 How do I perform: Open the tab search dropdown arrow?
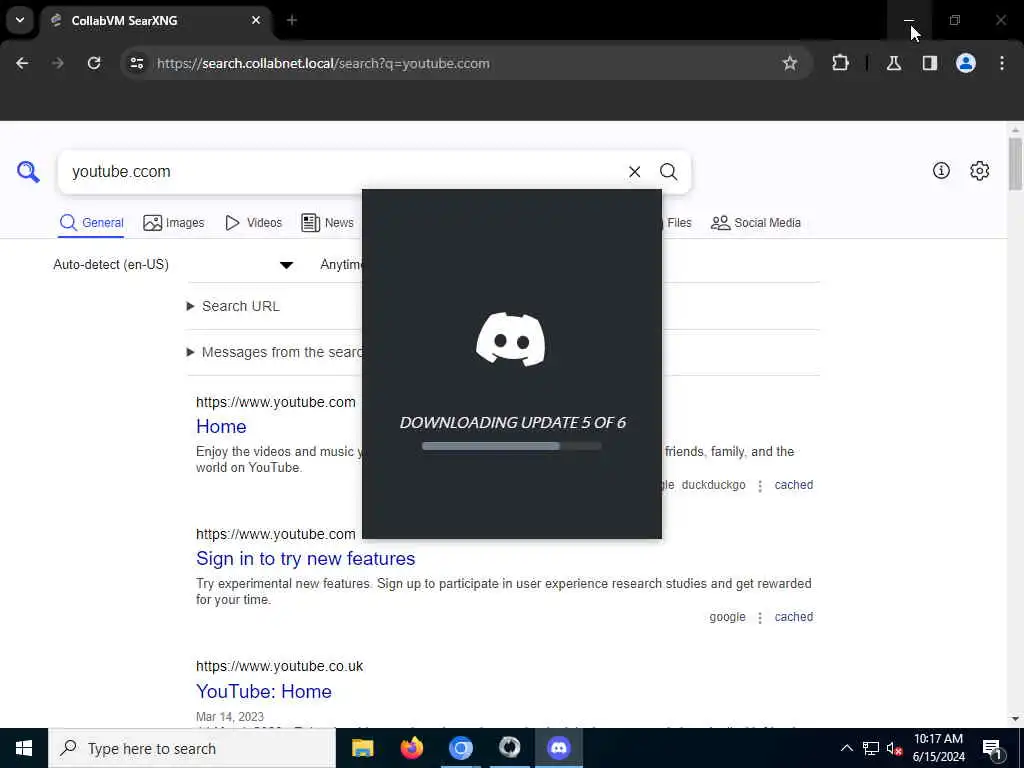tap(20, 20)
